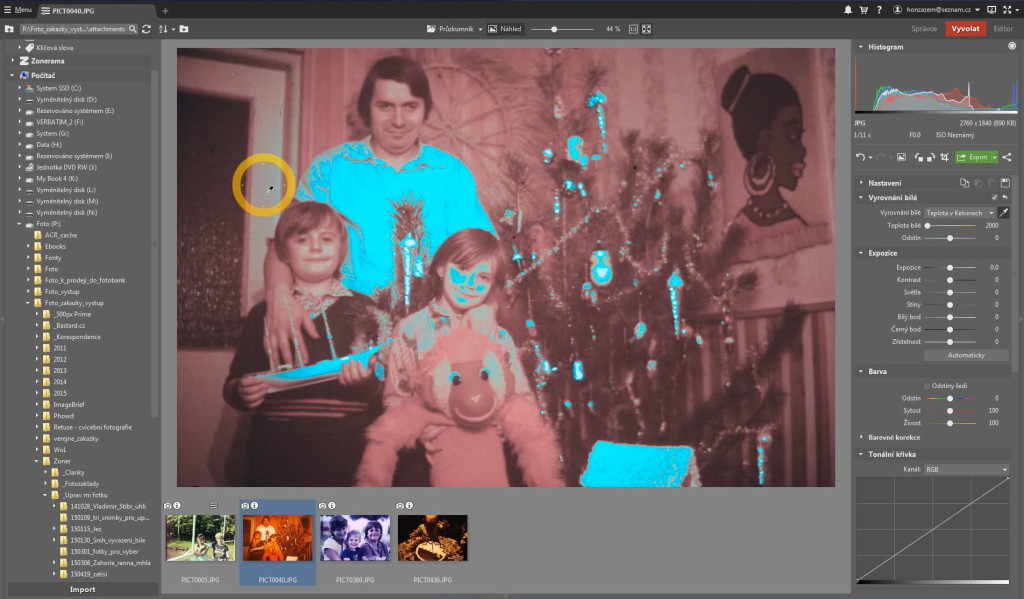
Task: Create a new folder icon
Action: click(184, 29)
